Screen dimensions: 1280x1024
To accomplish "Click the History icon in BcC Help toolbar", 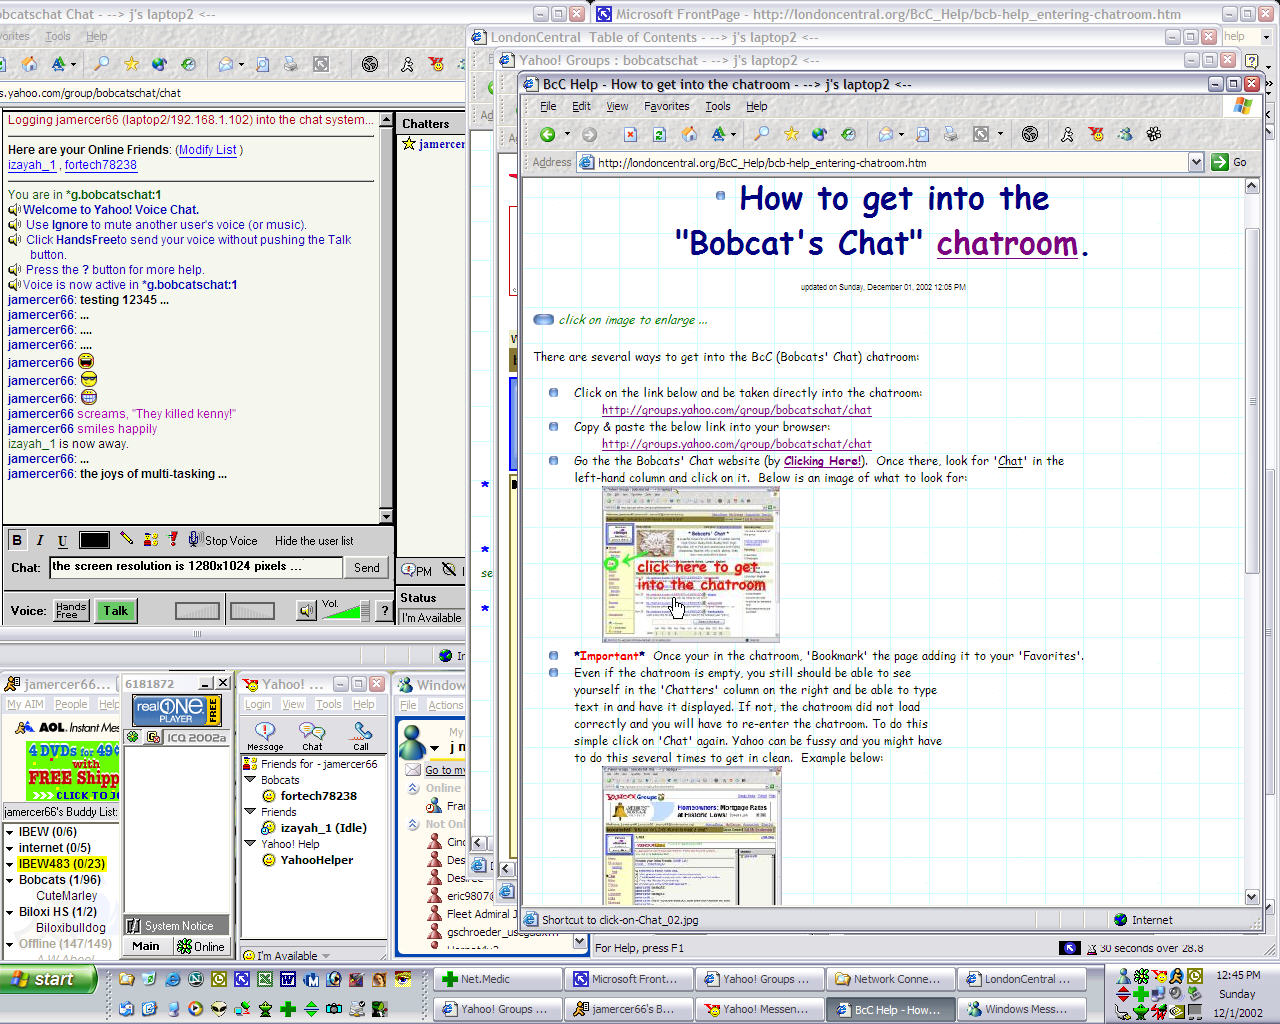I will click(848, 134).
